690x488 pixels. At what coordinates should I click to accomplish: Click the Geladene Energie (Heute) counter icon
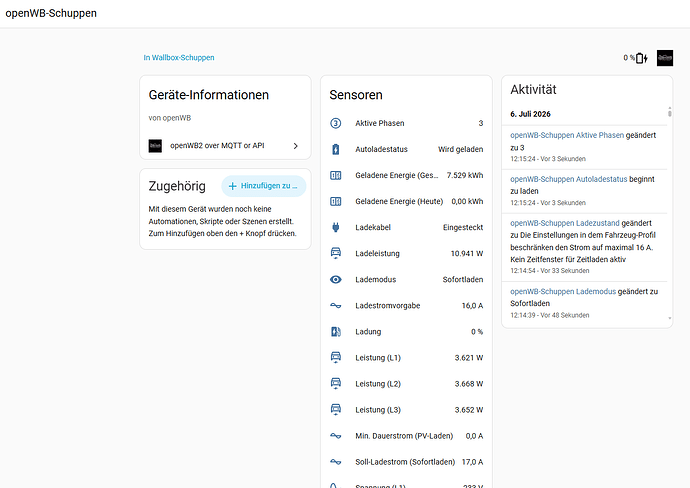point(335,202)
